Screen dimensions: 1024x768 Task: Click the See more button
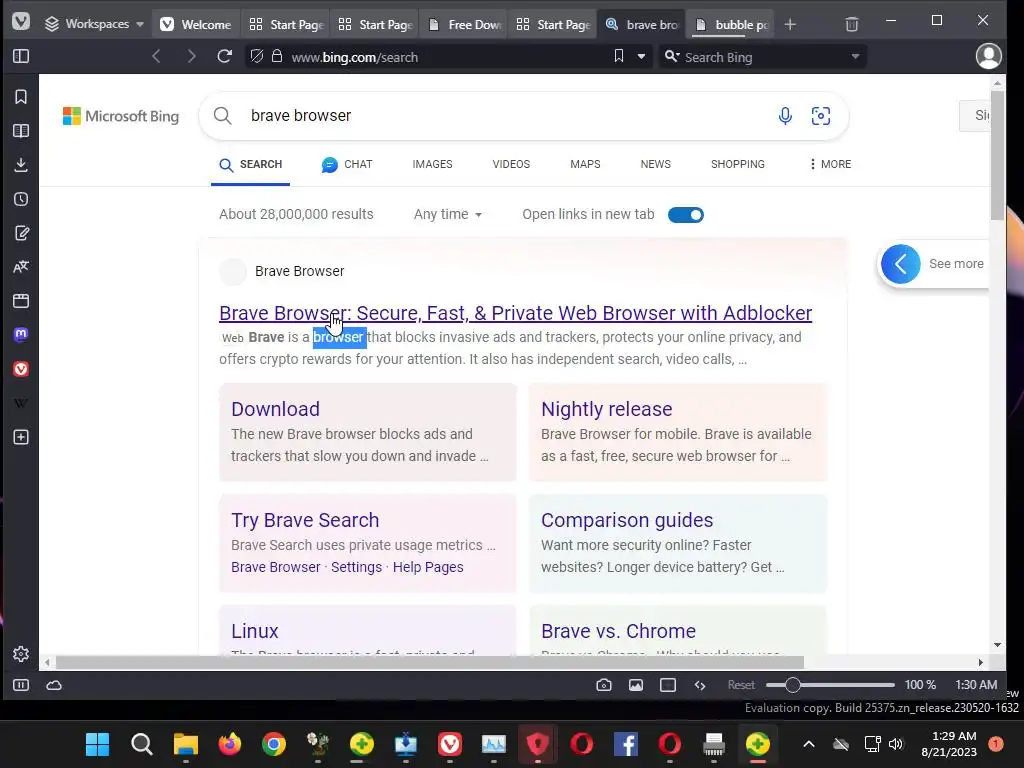point(934,264)
